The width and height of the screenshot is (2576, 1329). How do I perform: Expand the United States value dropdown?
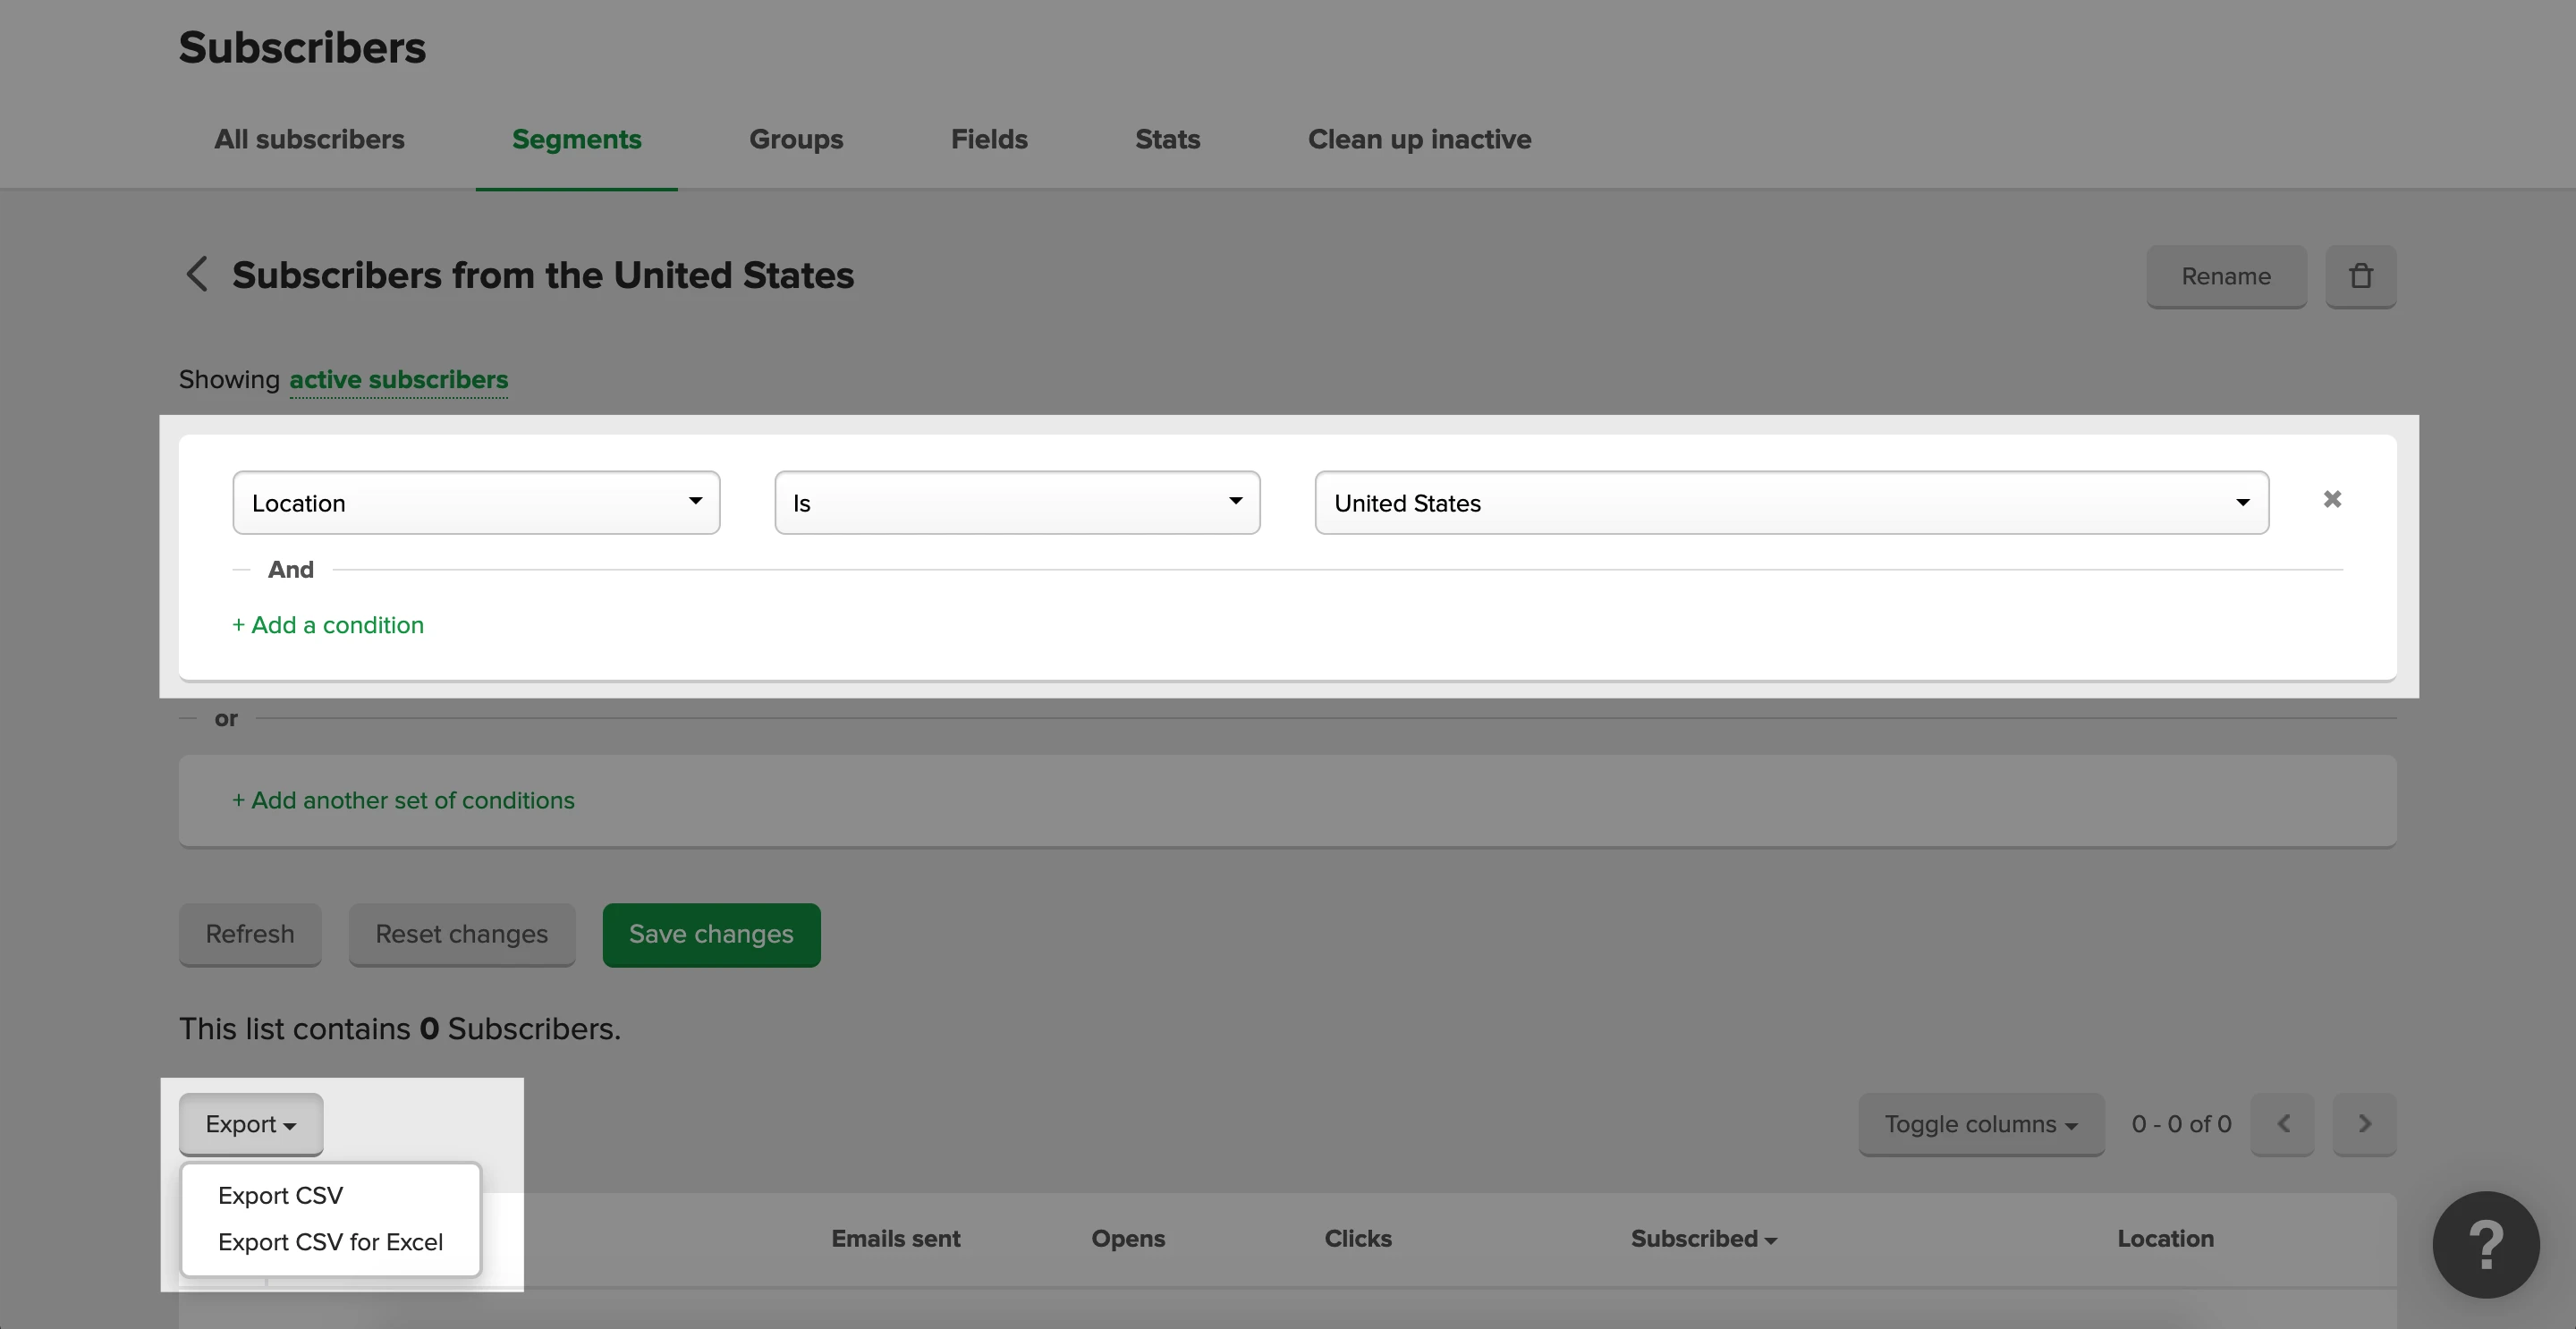(1790, 503)
